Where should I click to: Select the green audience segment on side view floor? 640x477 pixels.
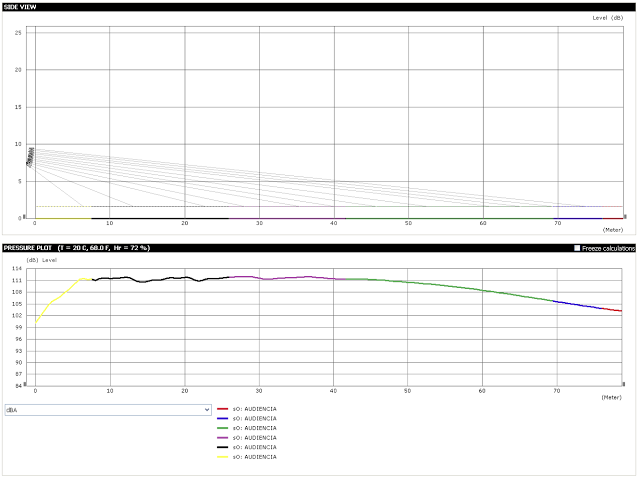(450, 217)
